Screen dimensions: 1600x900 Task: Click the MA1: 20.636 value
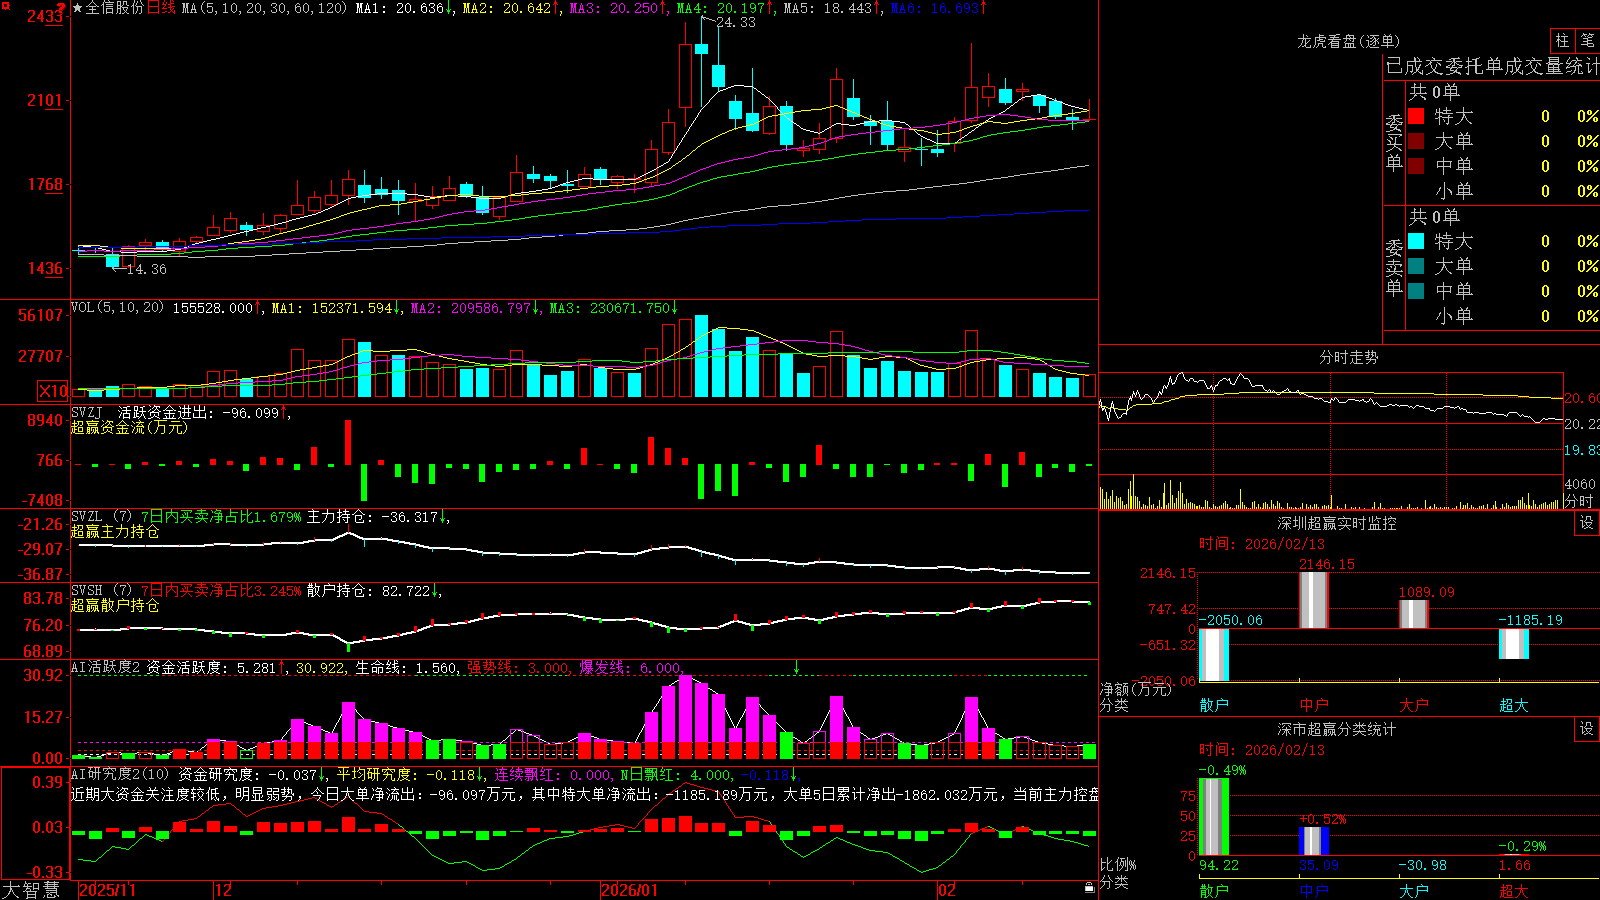(x=405, y=8)
